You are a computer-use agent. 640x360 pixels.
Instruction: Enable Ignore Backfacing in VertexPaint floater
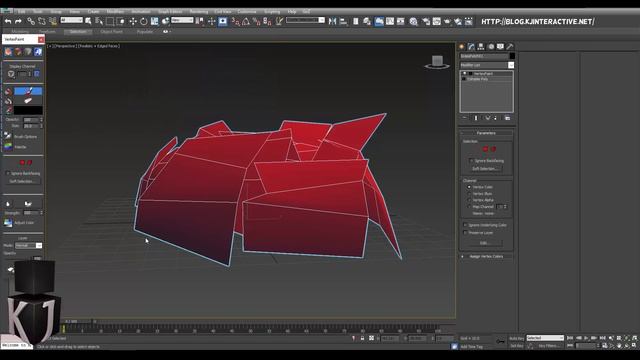click(x=8, y=173)
